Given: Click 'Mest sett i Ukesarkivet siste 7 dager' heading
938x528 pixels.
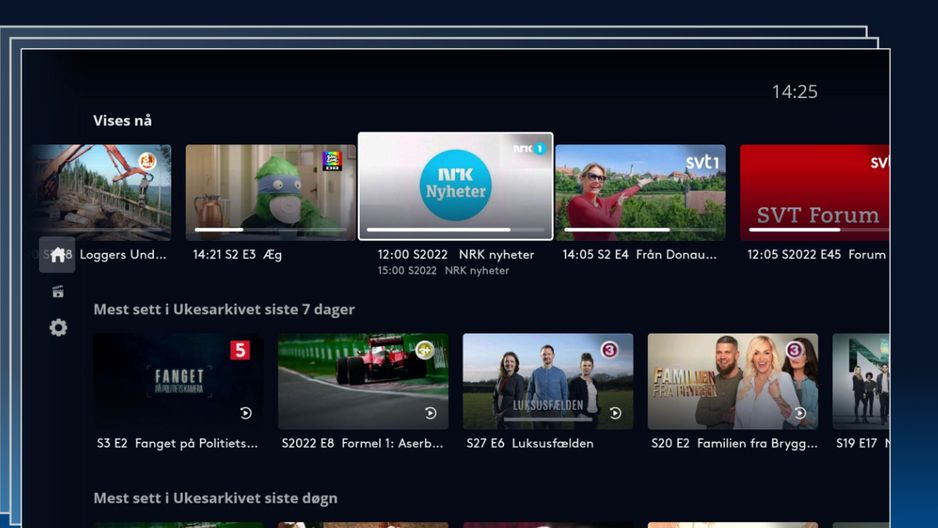Looking at the screenshot, I should [x=224, y=309].
